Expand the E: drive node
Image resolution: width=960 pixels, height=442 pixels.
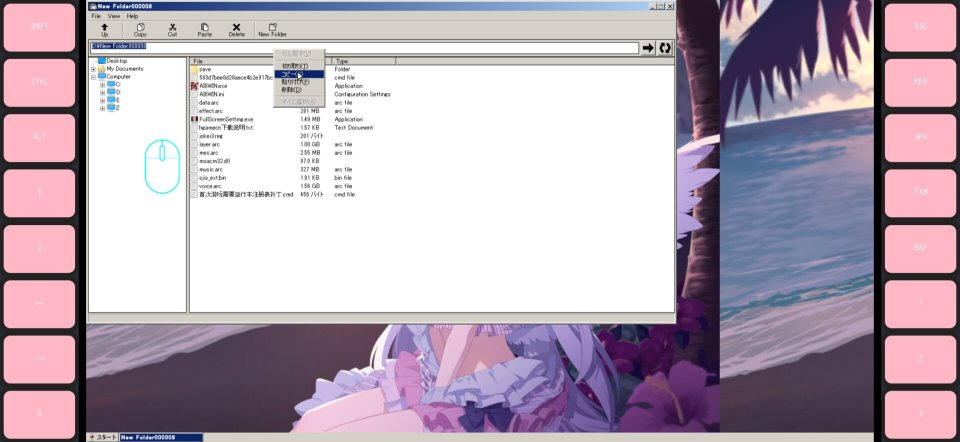pyautogui.click(x=102, y=100)
